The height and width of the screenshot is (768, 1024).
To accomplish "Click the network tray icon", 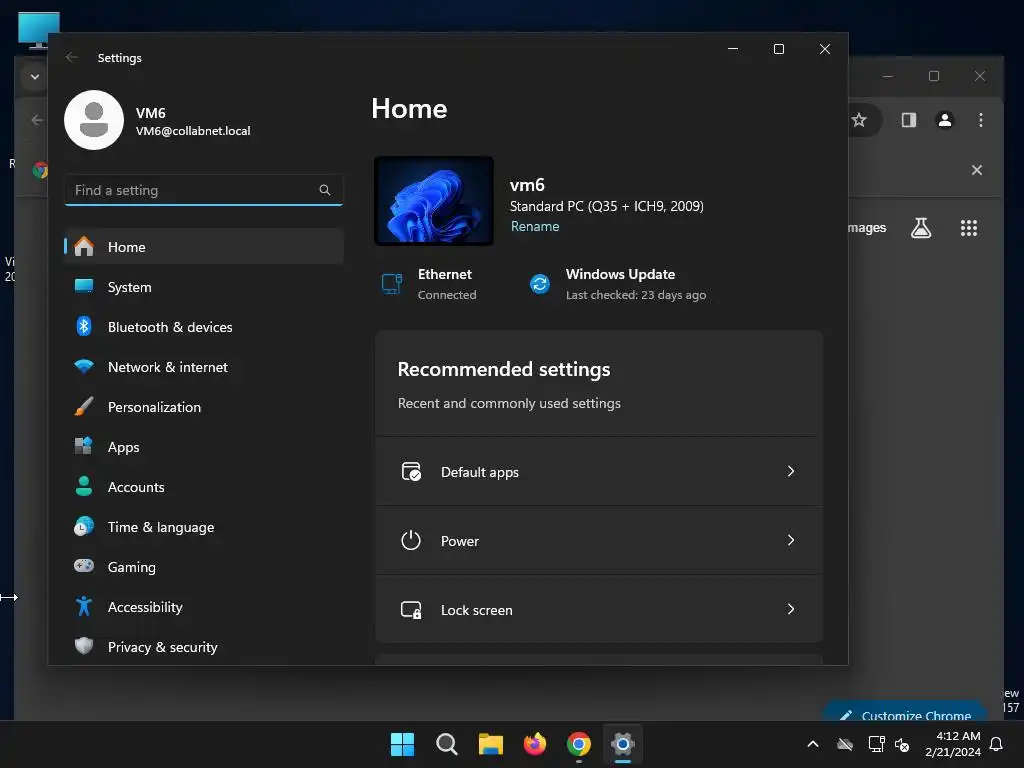I will pyautogui.click(x=876, y=744).
